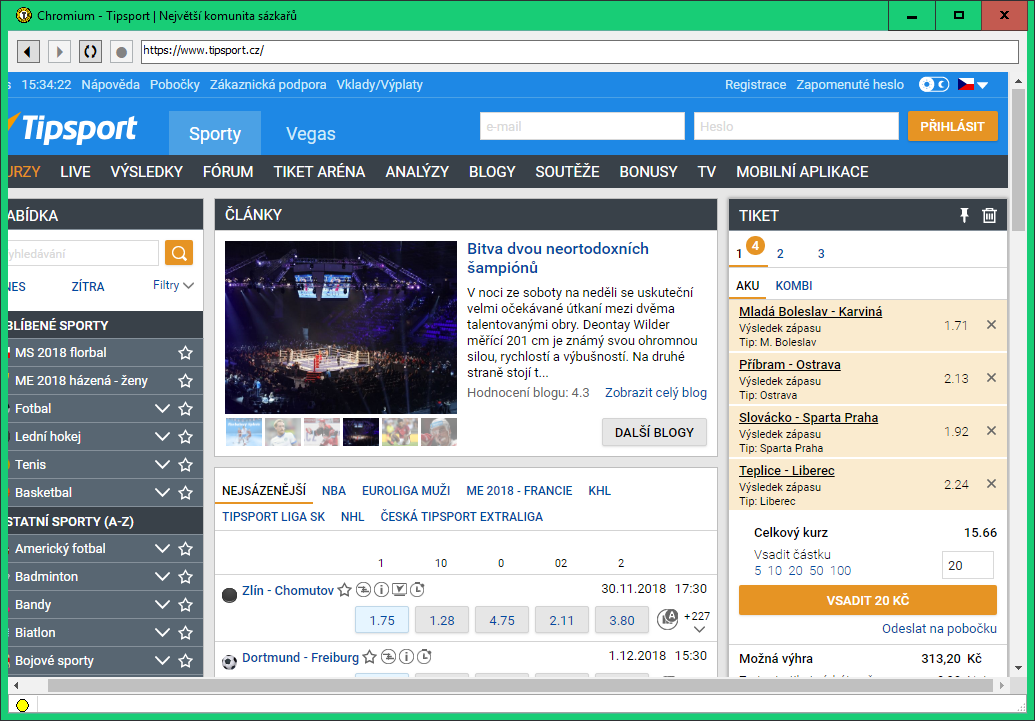The height and width of the screenshot is (721, 1035).
Task: Reload the page using the refresh button
Action: tap(90, 51)
